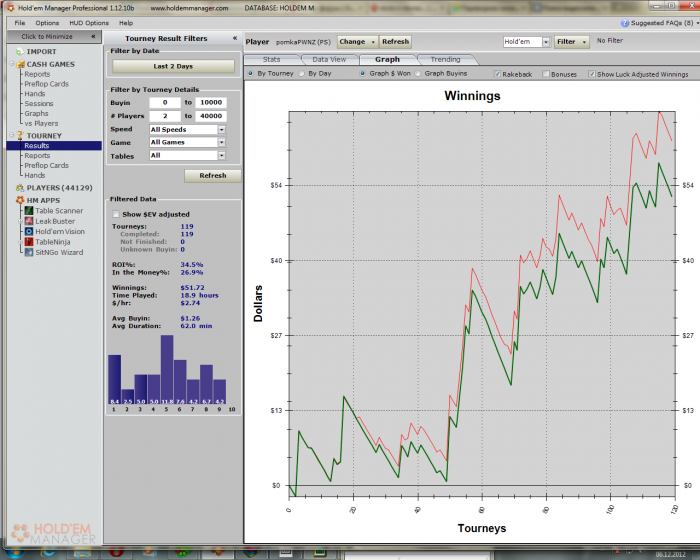
Task: Open Cash Games Sessions
Action: (39, 104)
